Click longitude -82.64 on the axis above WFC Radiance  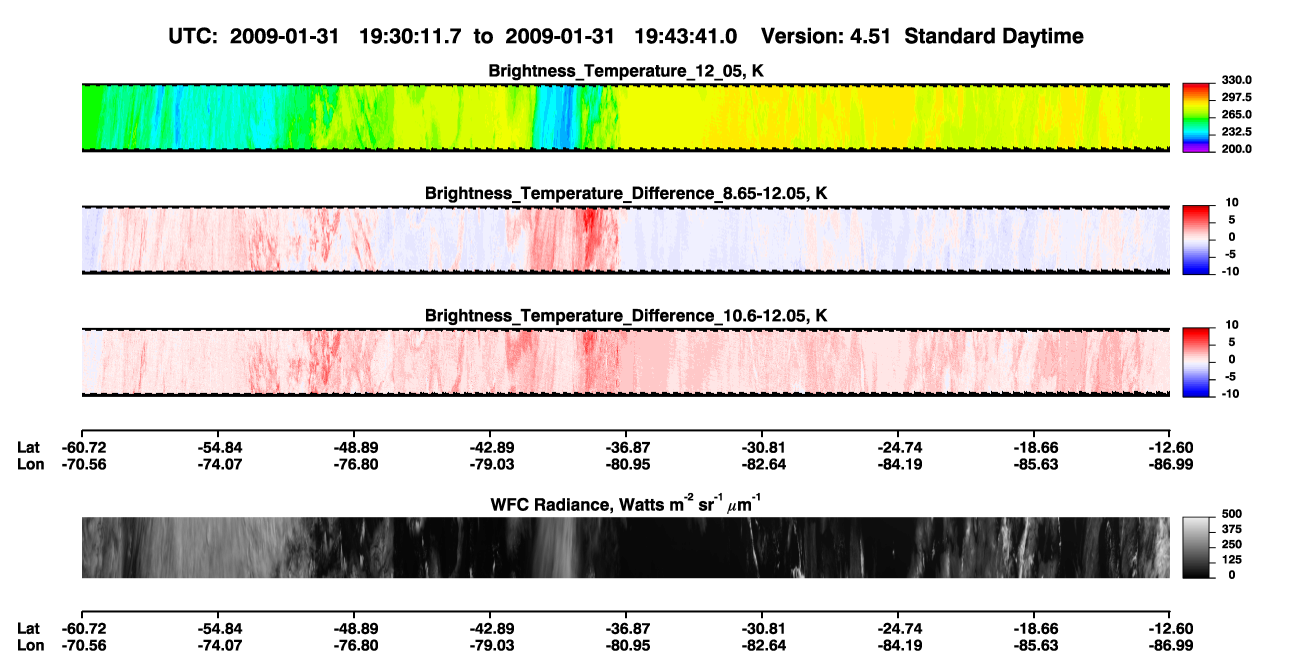(x=762, y=463)
